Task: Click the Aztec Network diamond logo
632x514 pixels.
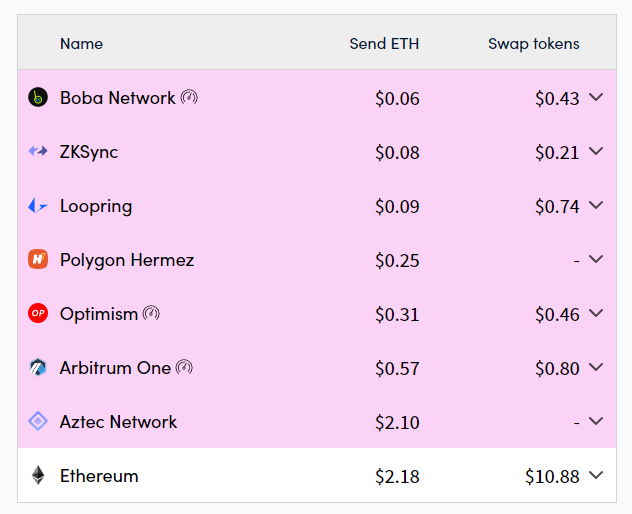Action: [38, 421]
